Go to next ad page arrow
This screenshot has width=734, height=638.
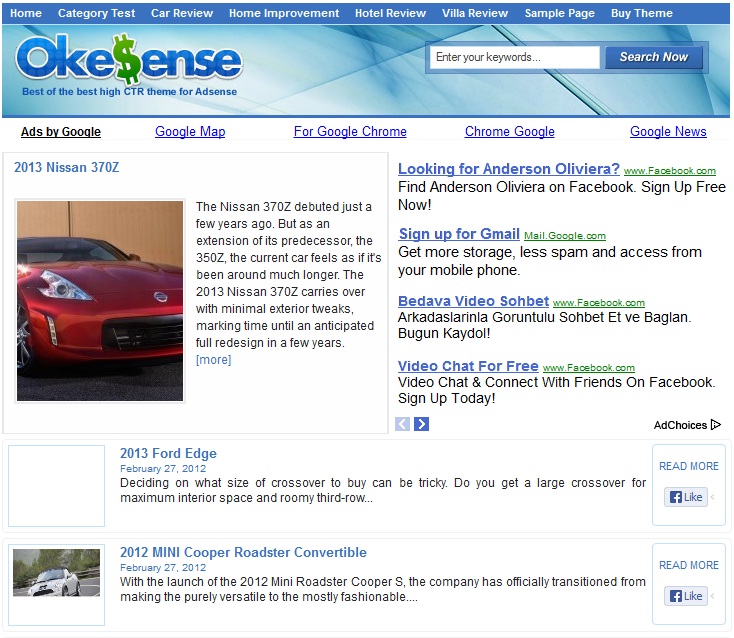[421, 424]
